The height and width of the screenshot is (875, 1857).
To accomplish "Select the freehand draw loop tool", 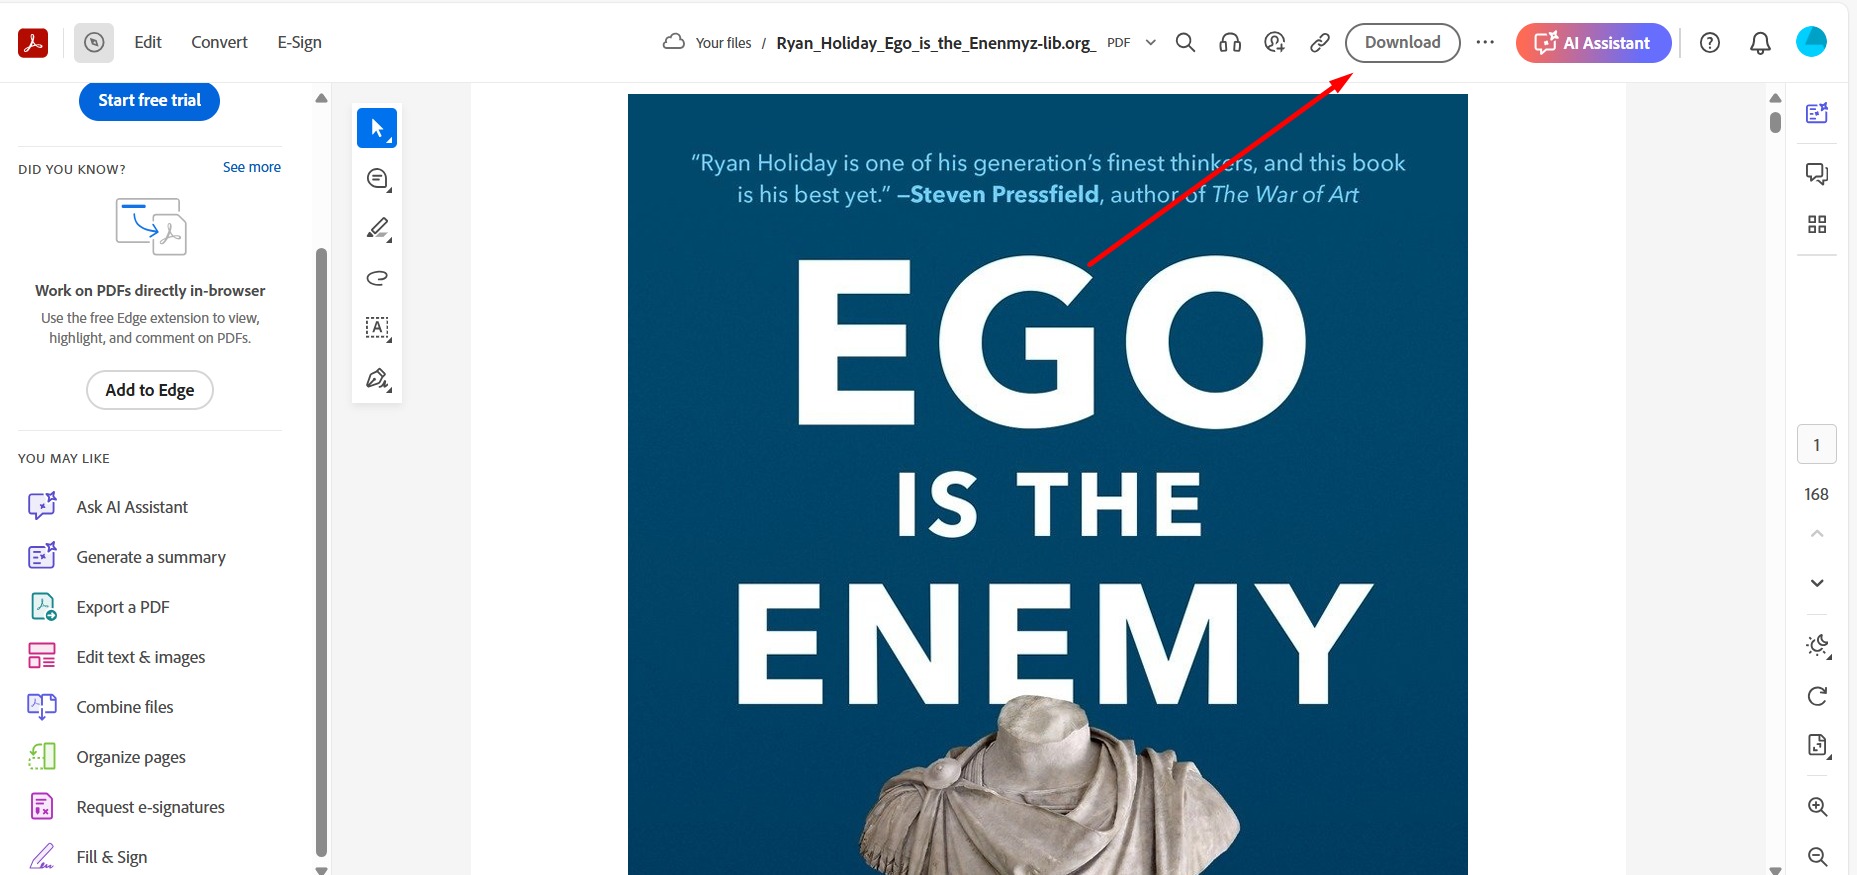I will pyautogui.click(x=377, y=278).
